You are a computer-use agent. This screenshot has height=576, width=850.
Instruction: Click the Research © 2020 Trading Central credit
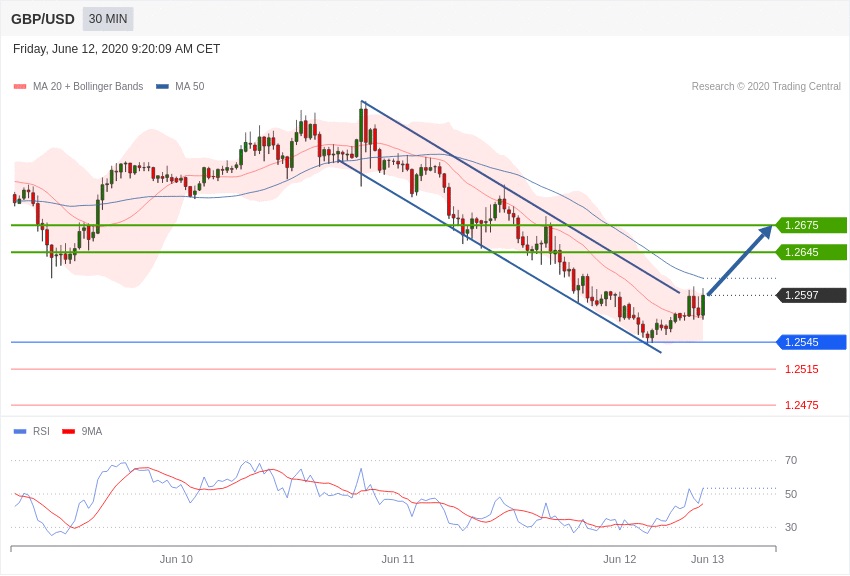point(766,87)
